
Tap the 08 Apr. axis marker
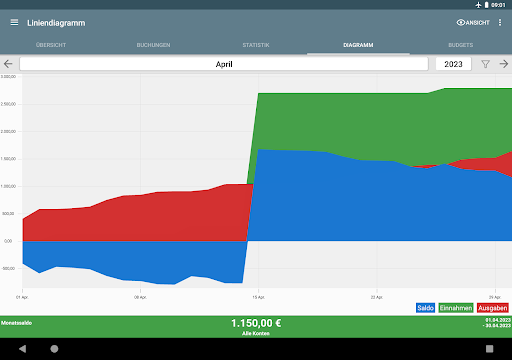(140, 297)
